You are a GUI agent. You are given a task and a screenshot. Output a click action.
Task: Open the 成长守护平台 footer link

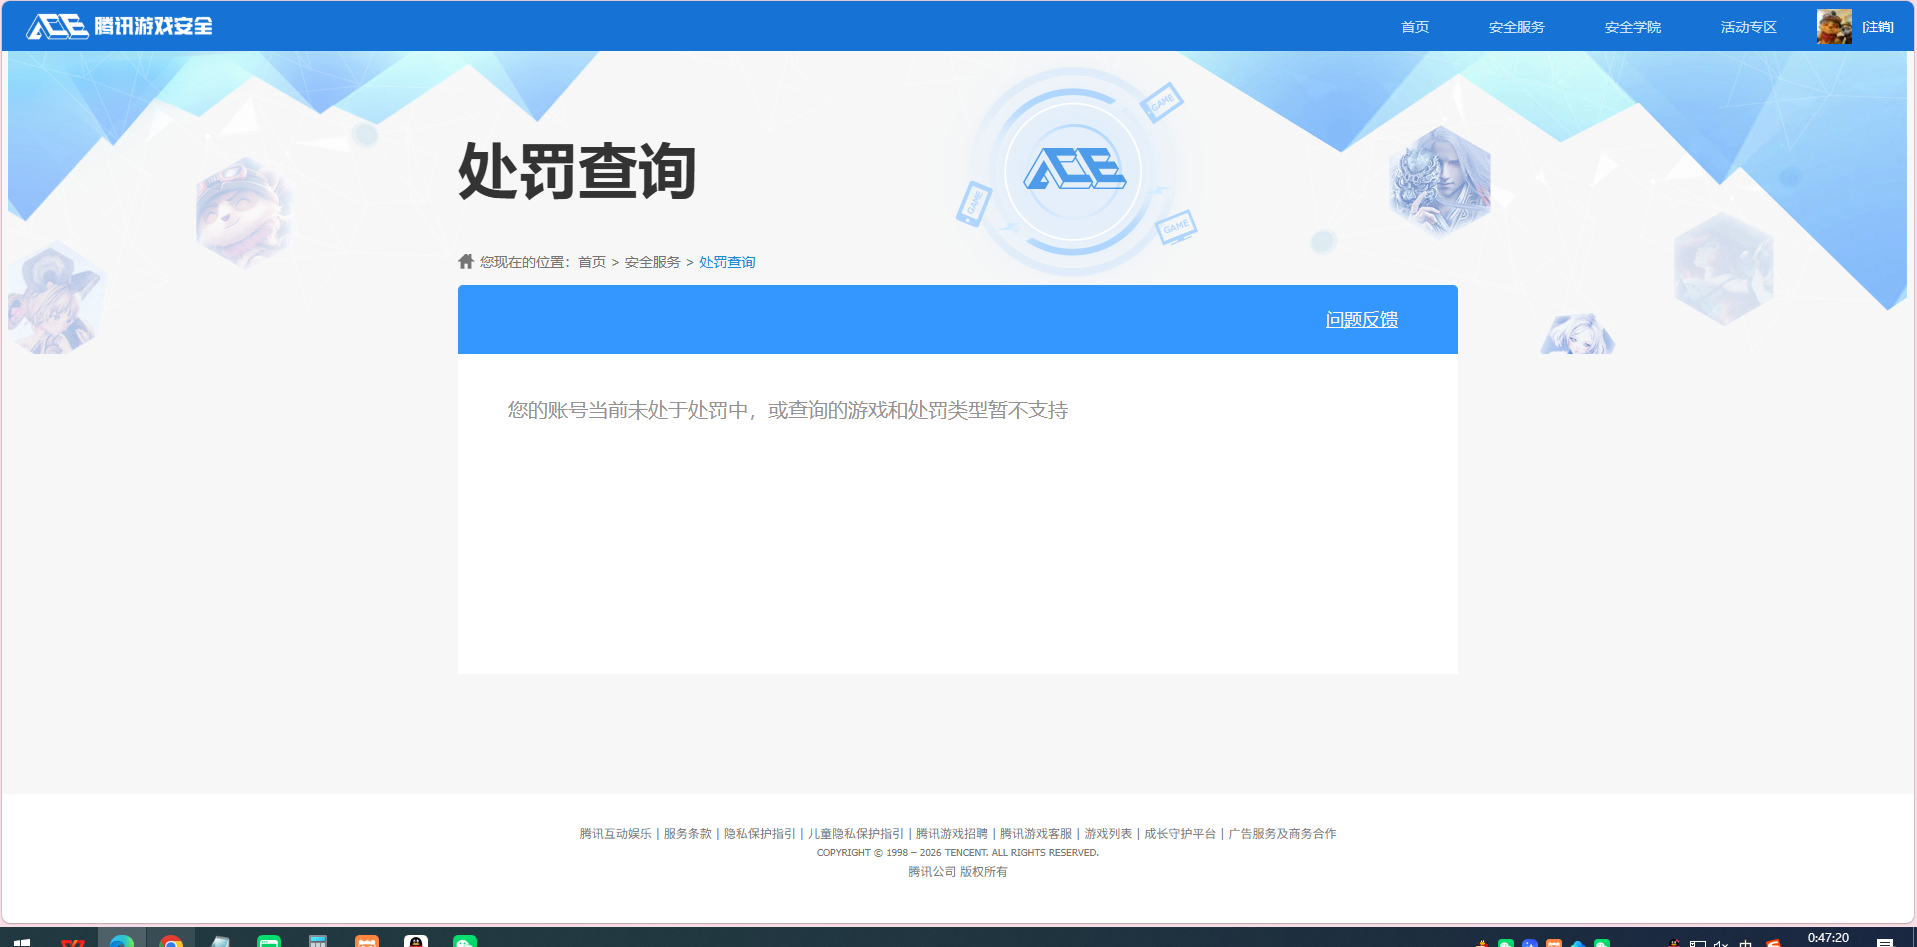pyautogui.click(x=1180, y=834)
